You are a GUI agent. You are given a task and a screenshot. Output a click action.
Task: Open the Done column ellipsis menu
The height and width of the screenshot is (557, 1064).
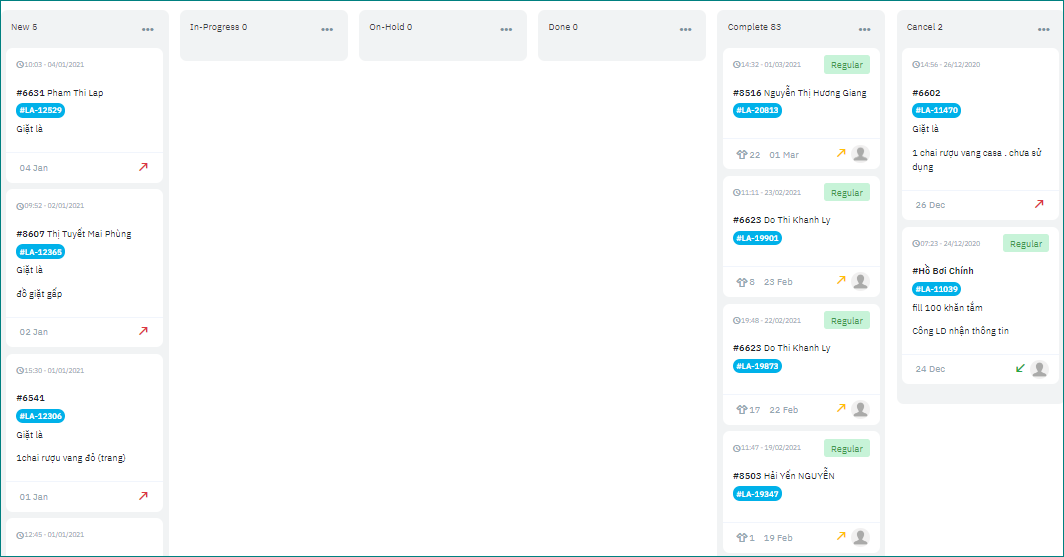pos(685,29)
